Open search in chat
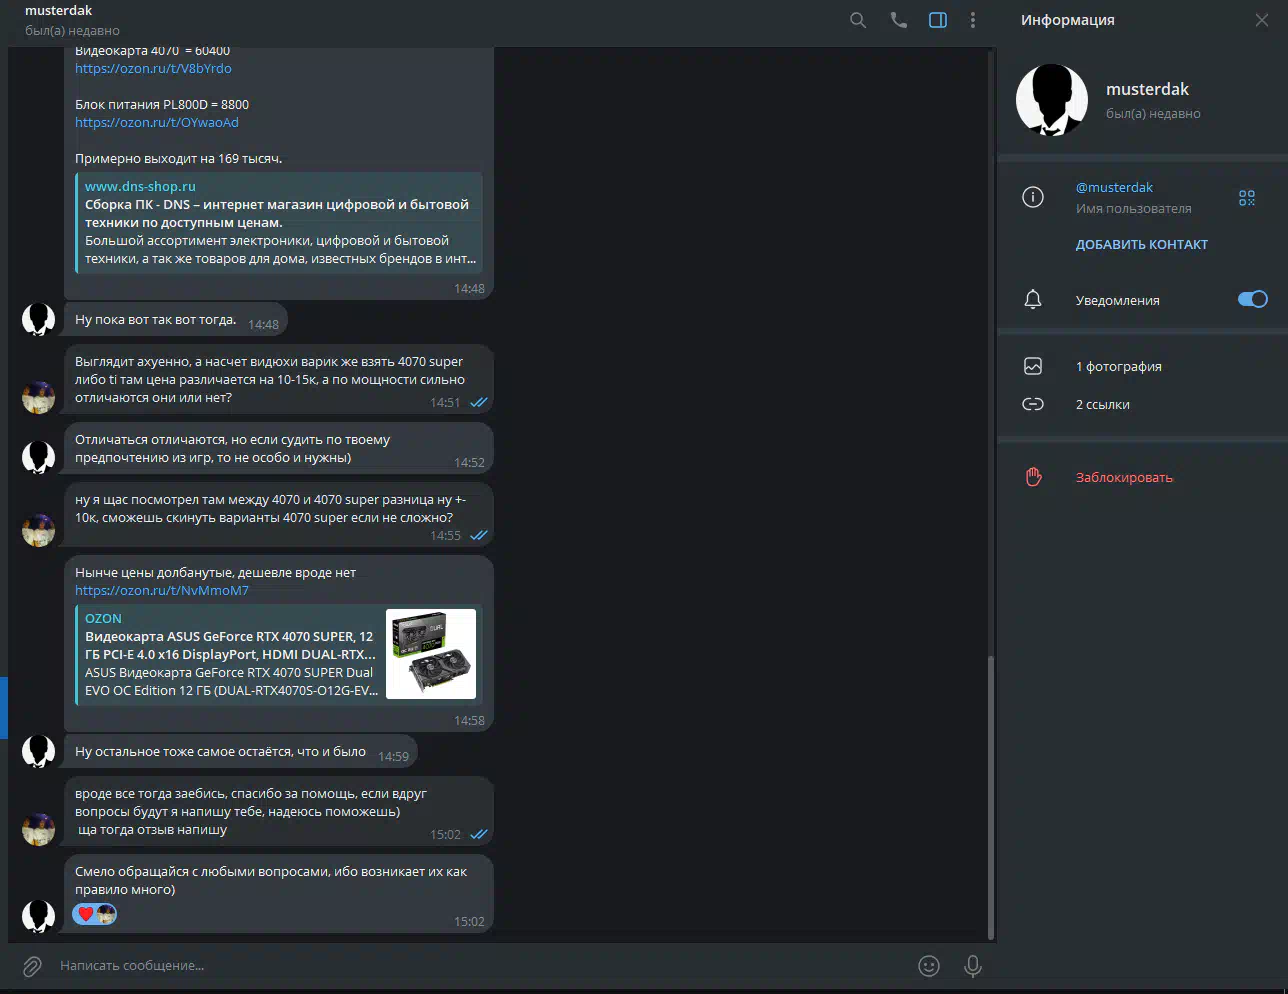The width and height of the screenshot is (1288, 994). [858, 20]
